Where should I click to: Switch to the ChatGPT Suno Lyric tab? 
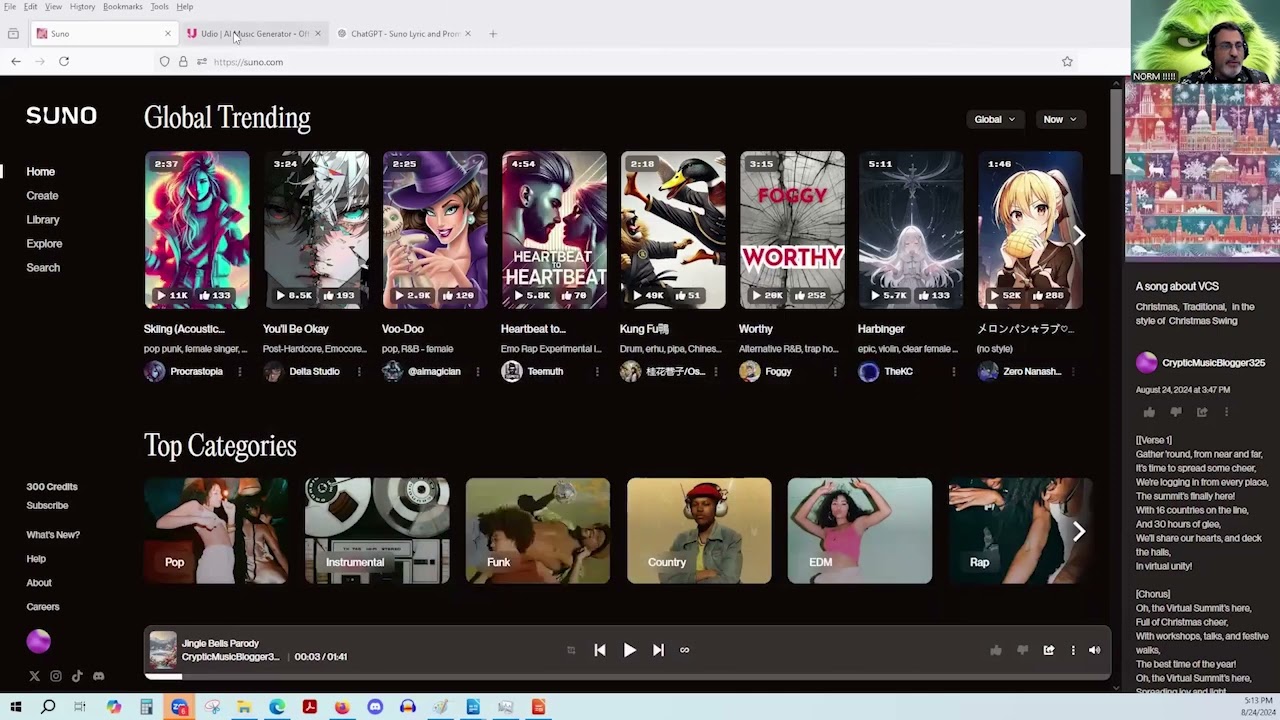tap(404, 33)
